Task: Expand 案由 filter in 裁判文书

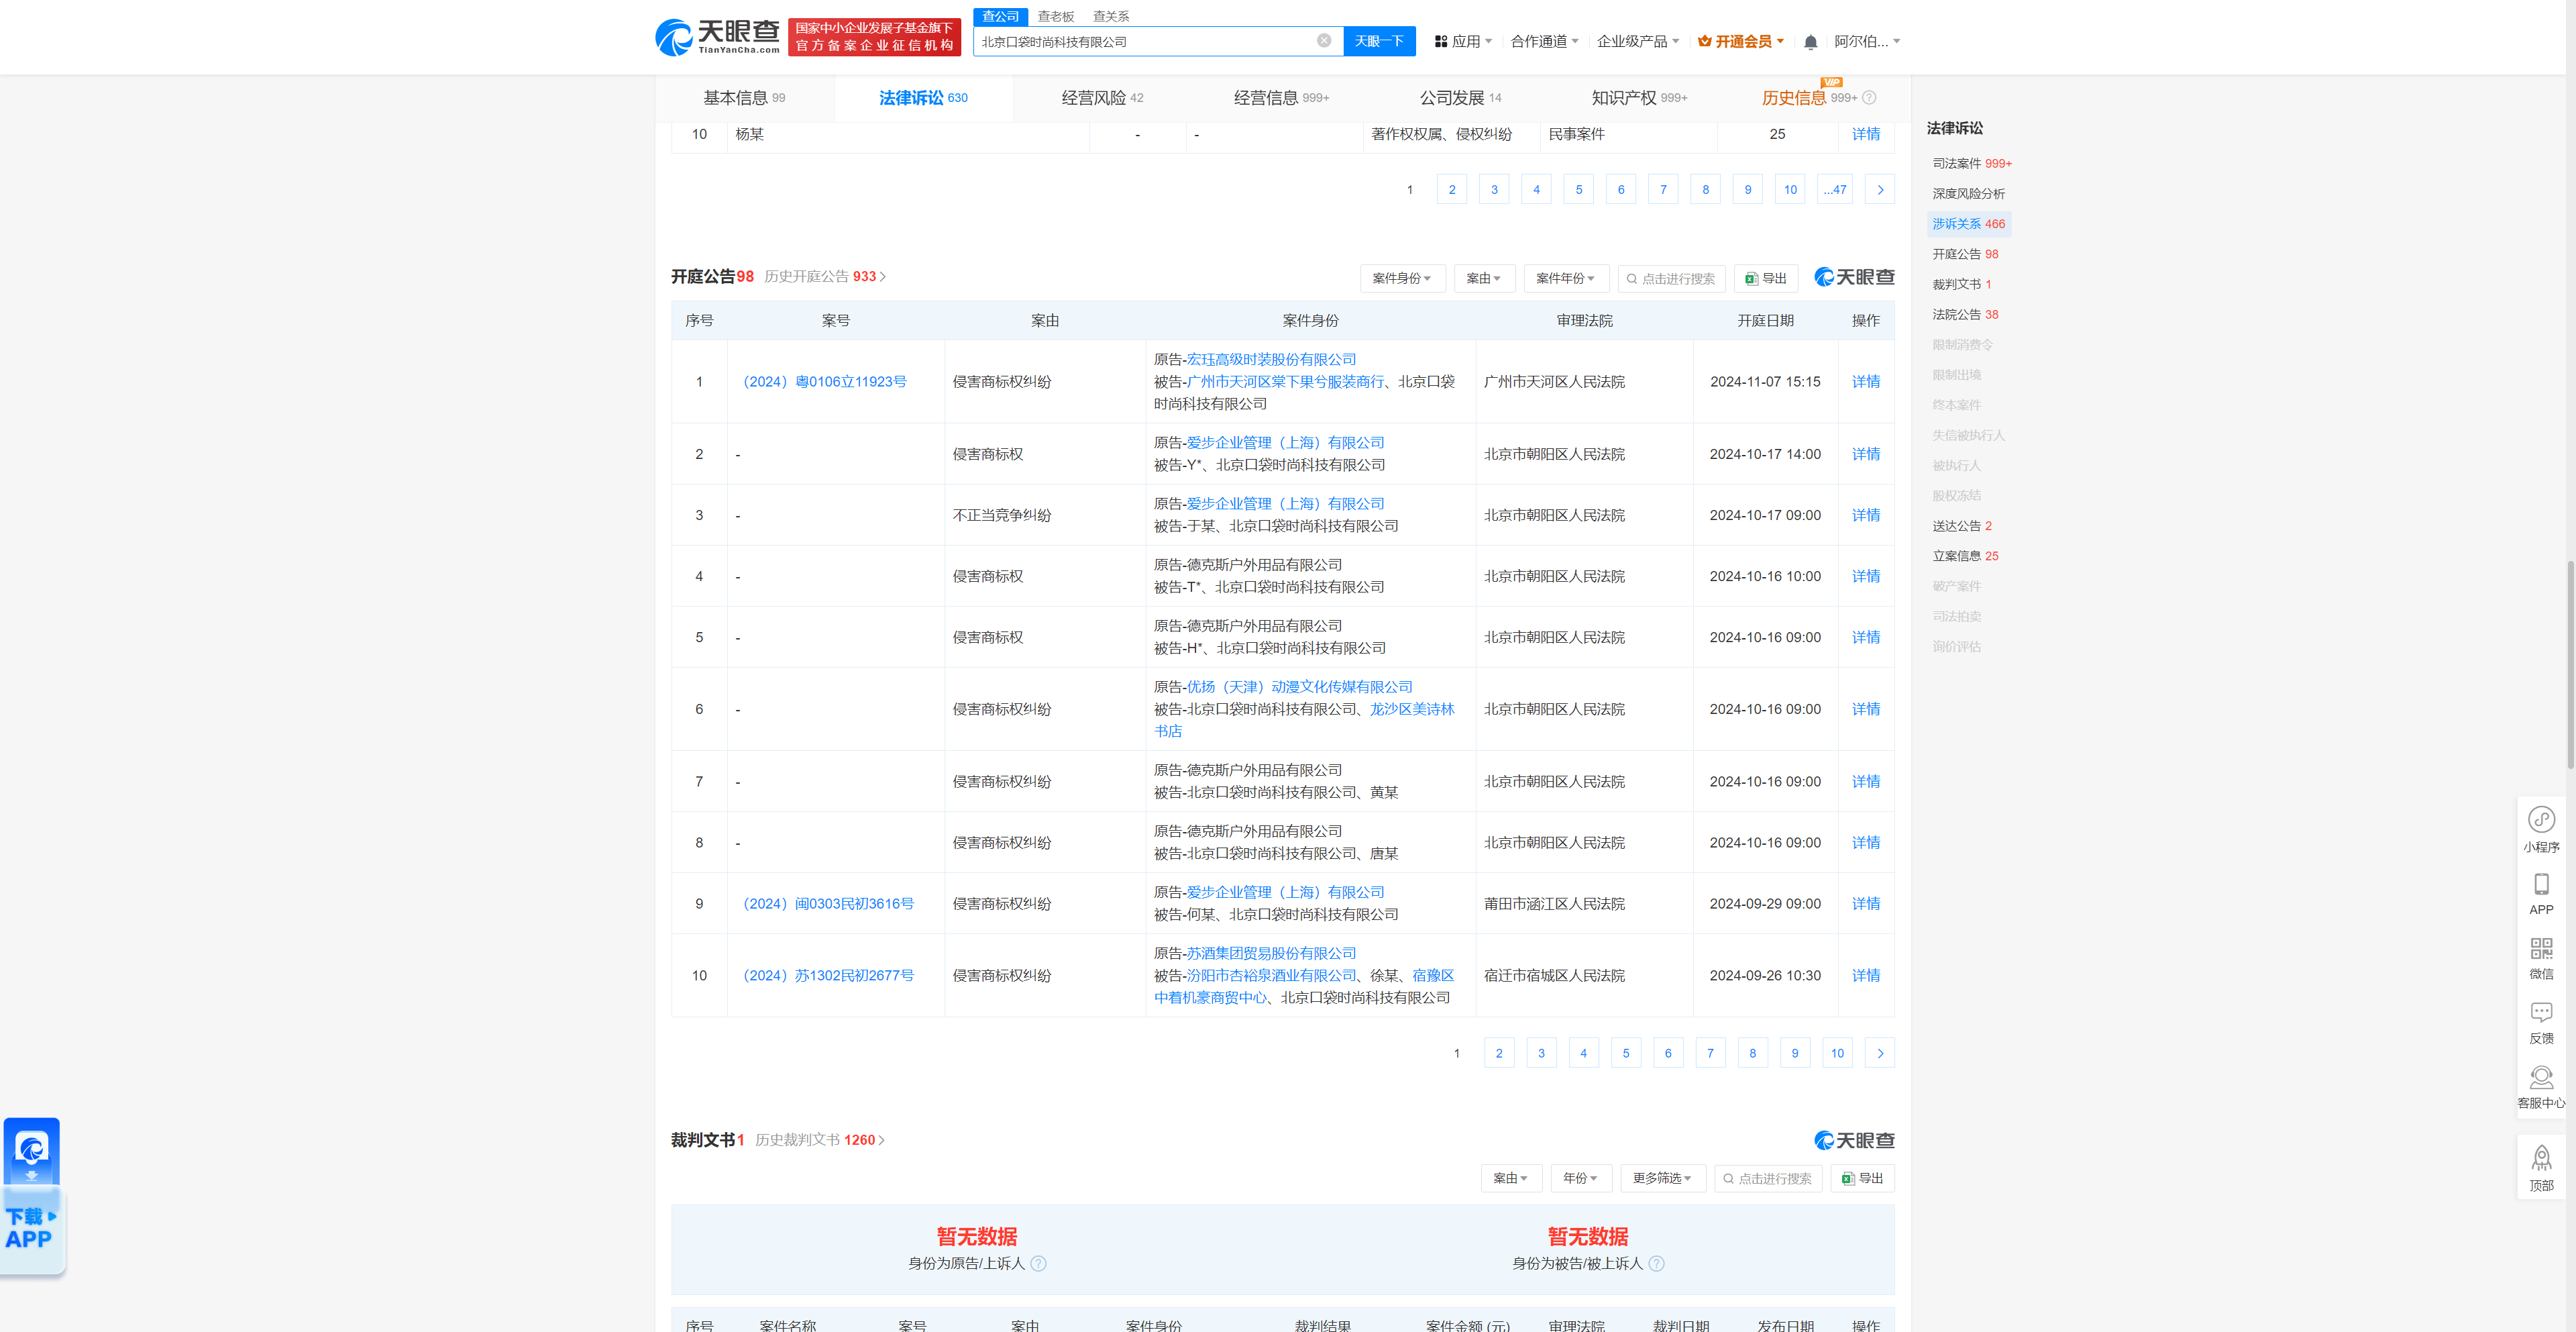Action: (1511, 1178)
